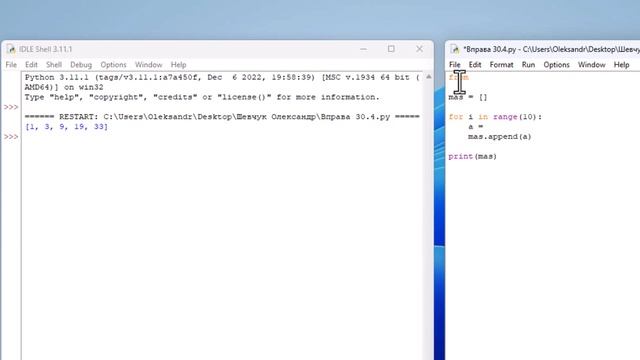This screenshot has height=360, width=640.
Task: Open File menu in the editor window
Action: click(455, 65)
